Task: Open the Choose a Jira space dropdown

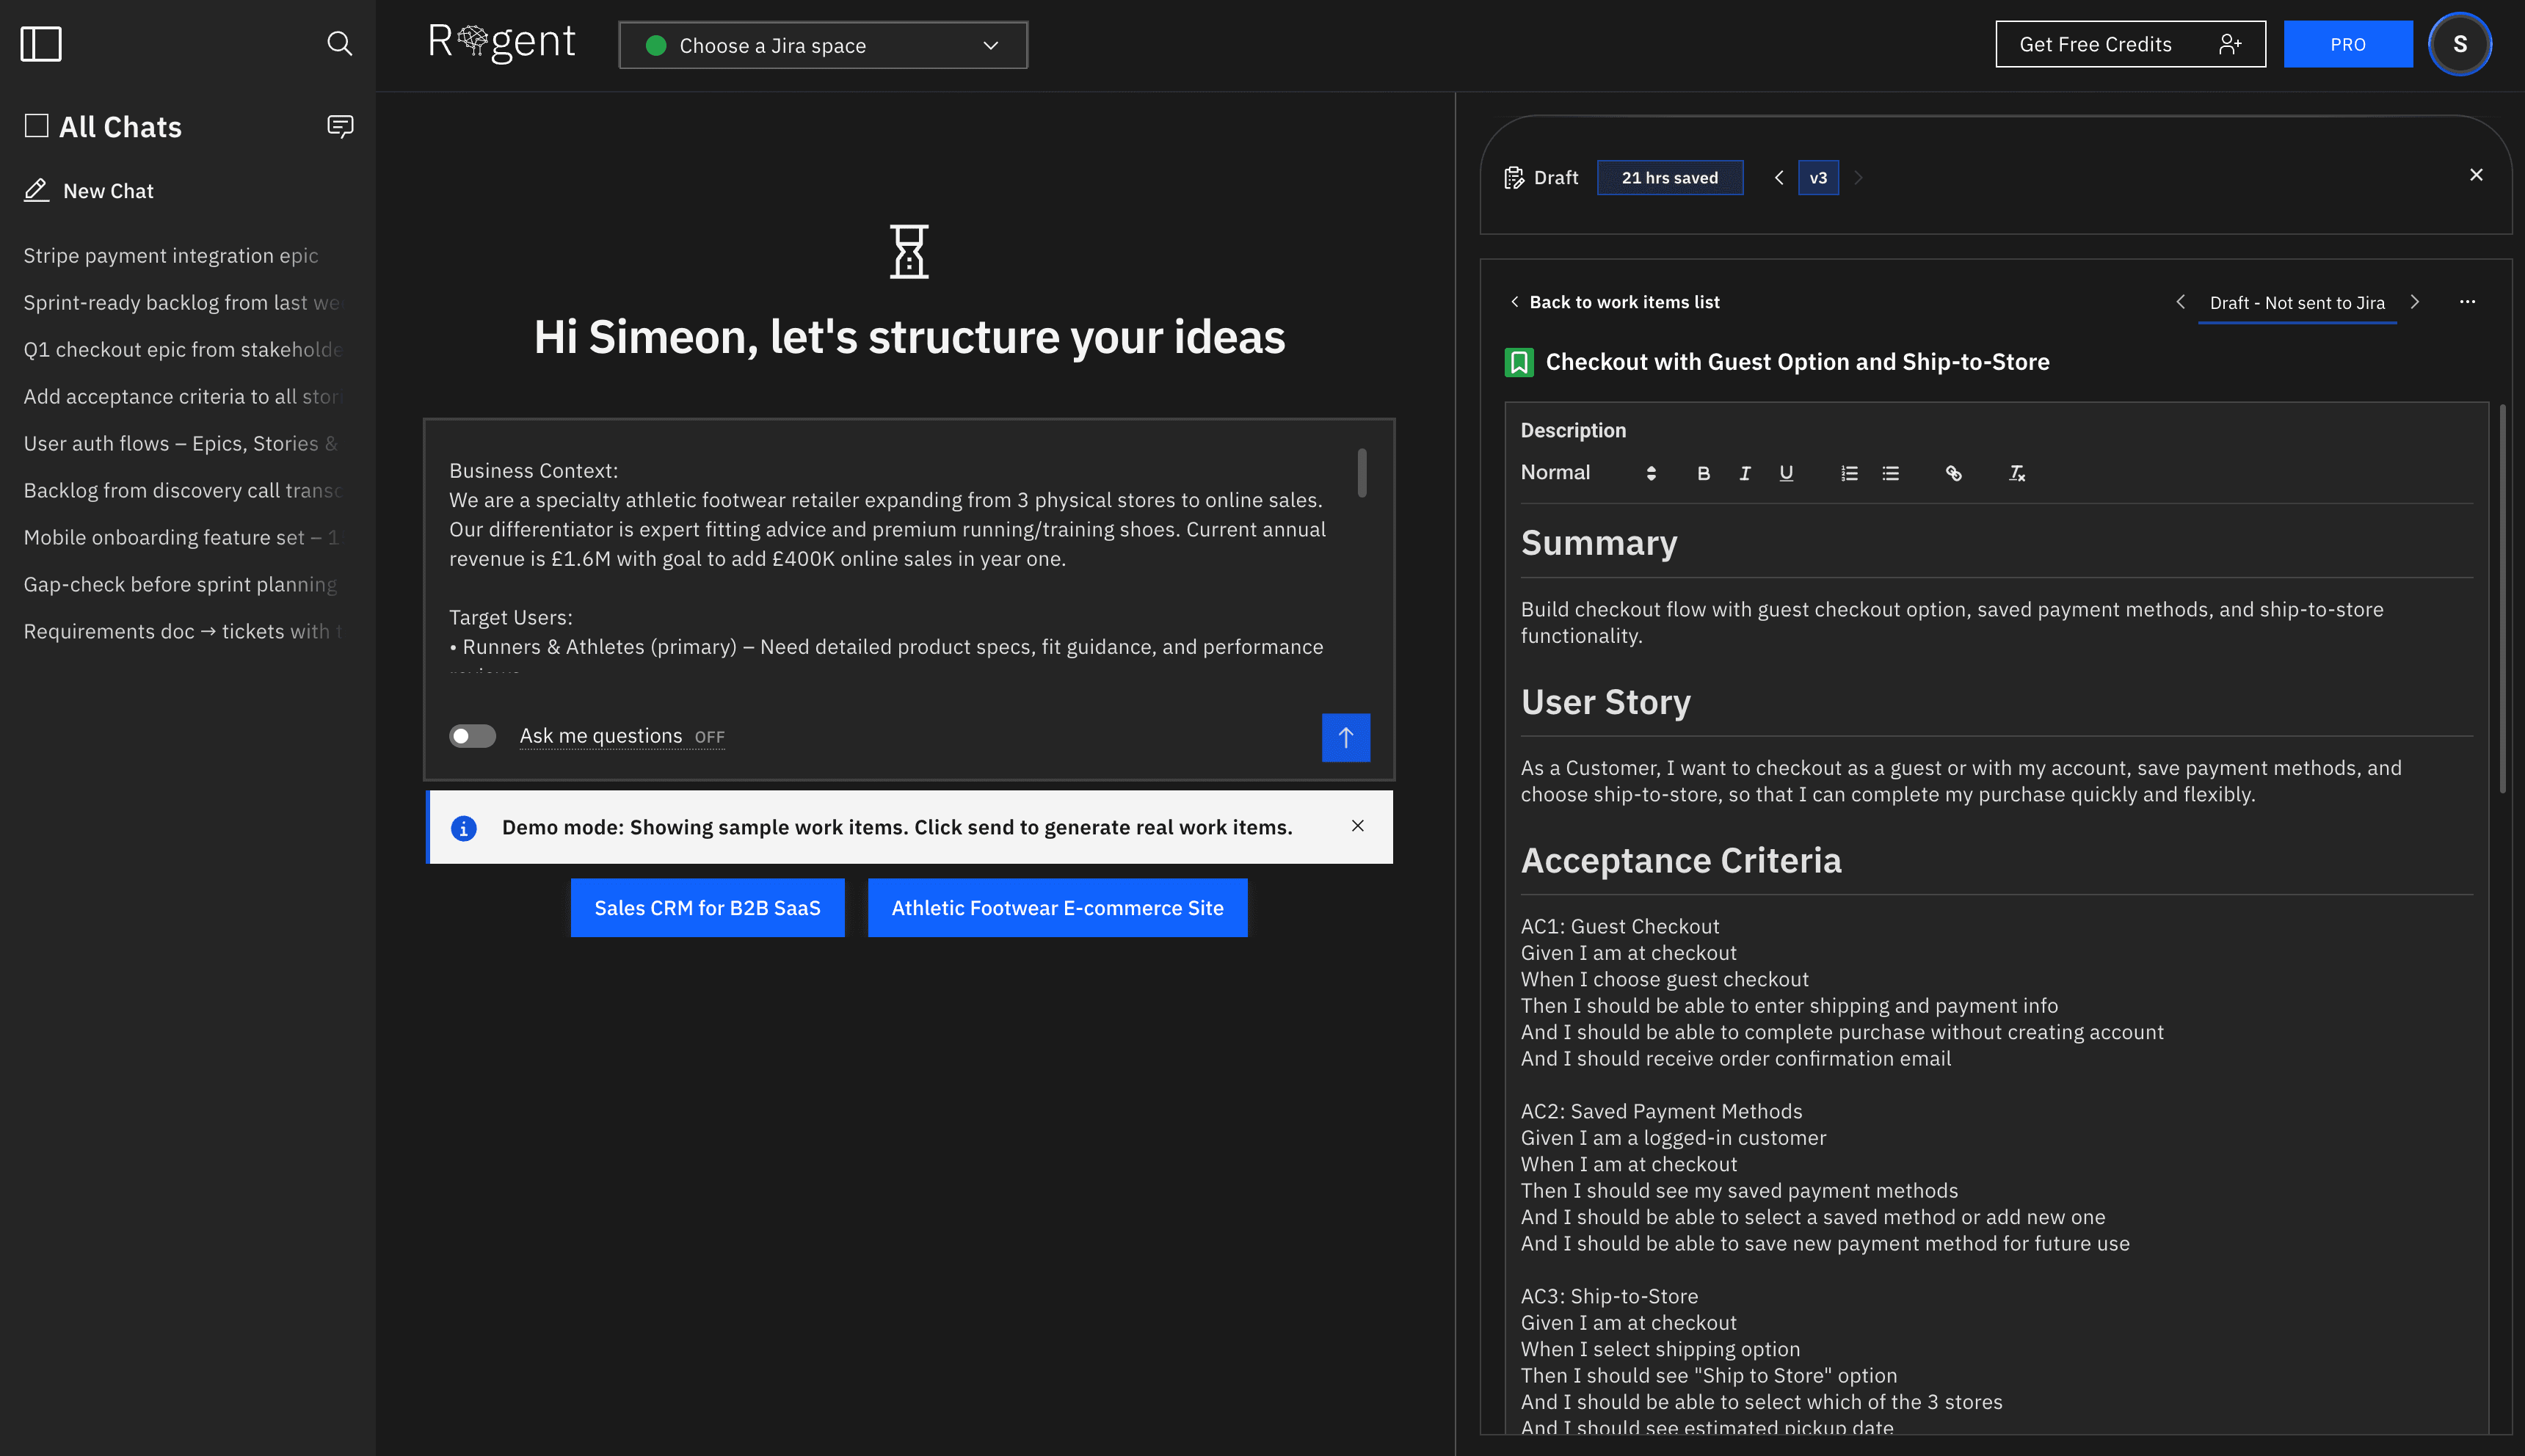Action: coord(822,45)
